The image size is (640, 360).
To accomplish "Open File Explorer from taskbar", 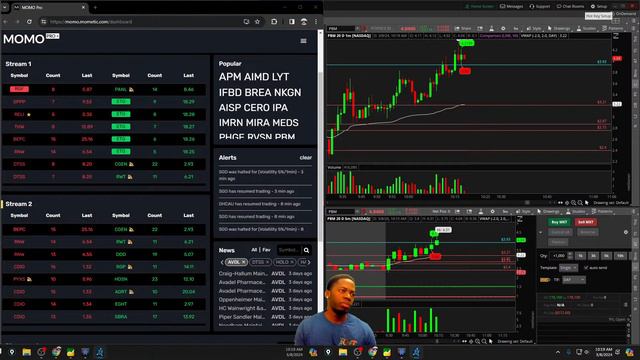I will click(x=27, y=352).
